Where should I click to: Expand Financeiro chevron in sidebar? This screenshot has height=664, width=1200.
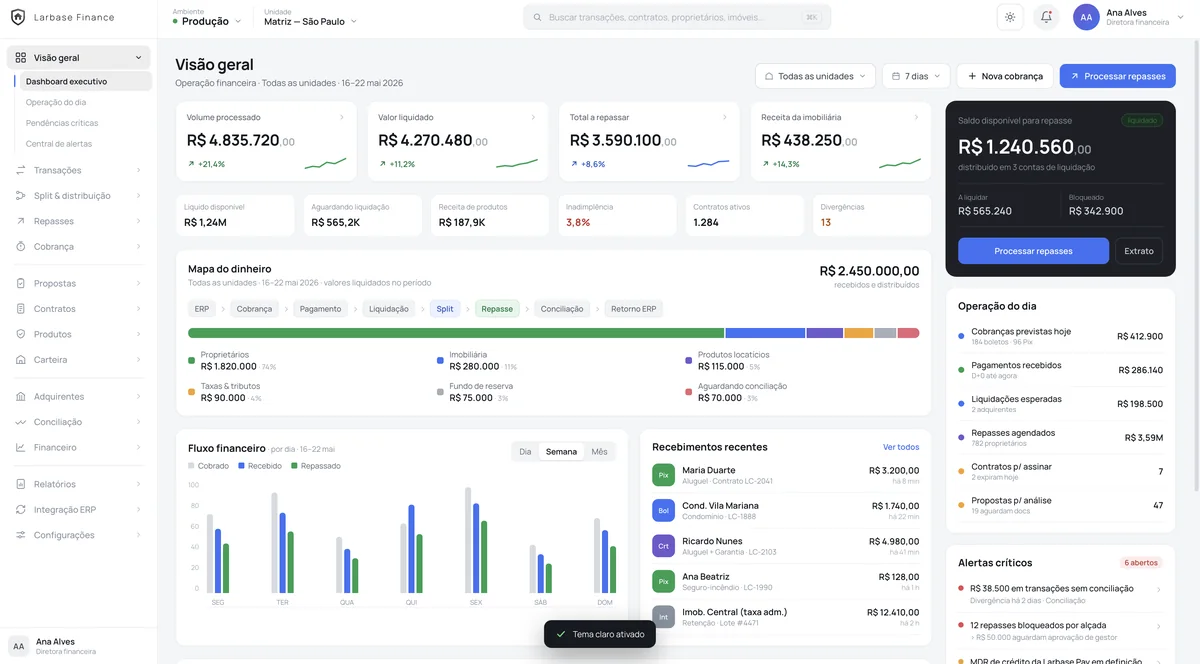[x=138, y=447]
